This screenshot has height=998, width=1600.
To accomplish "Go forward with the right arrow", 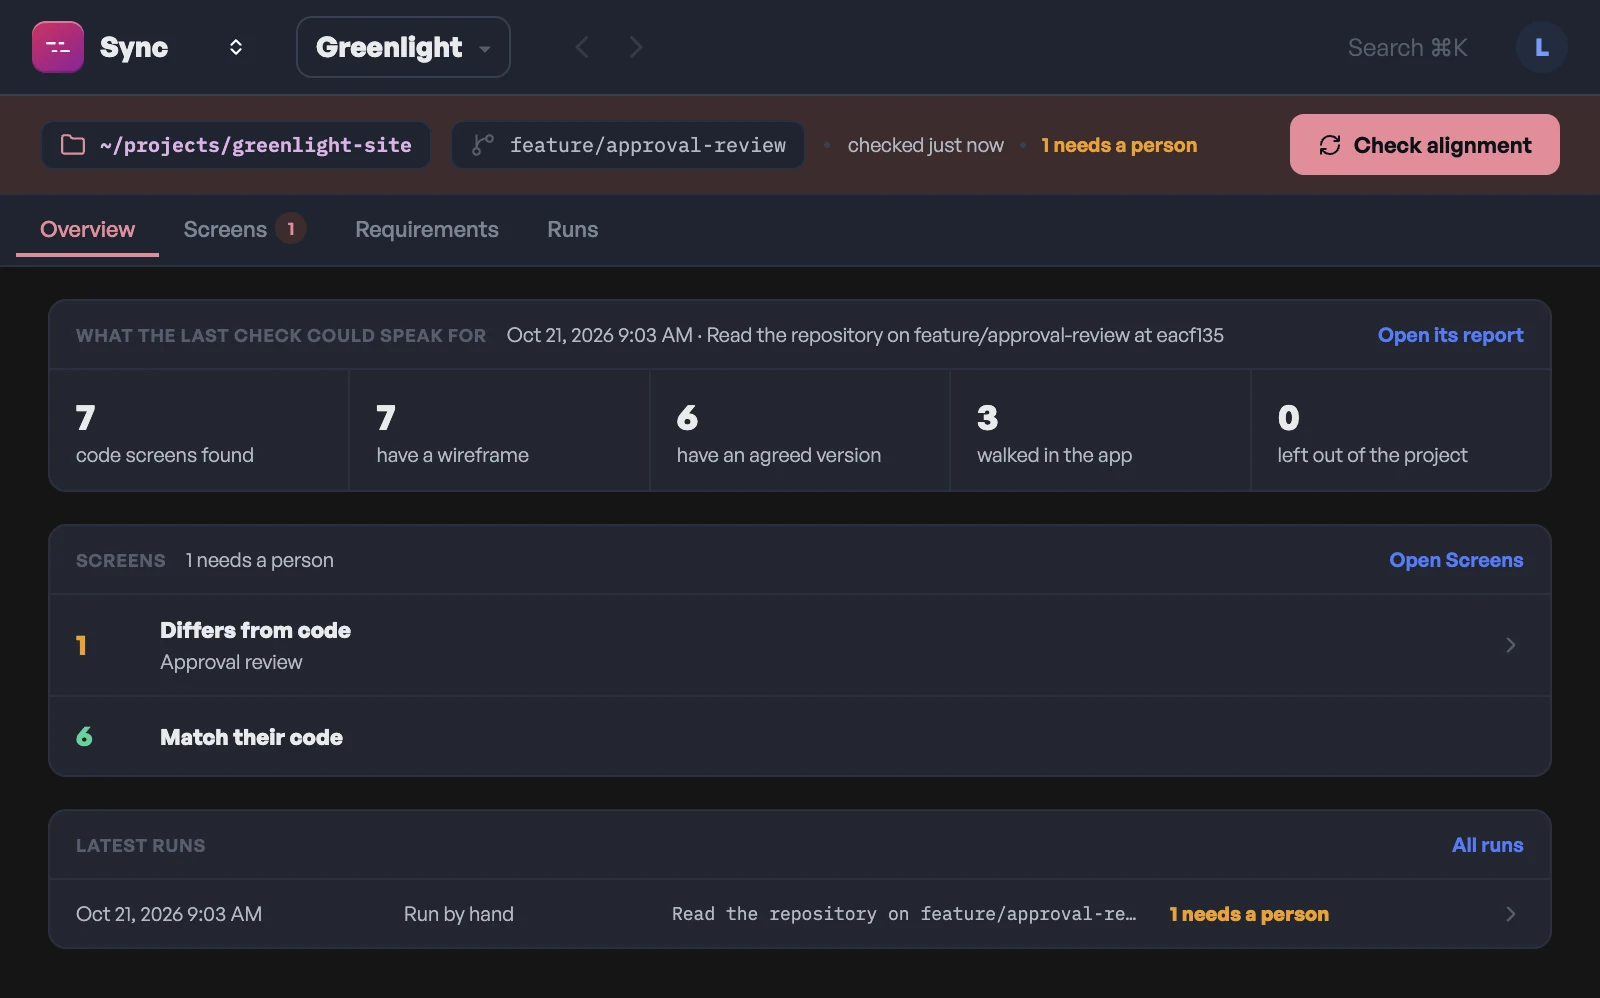I will [x=635, y=47].
